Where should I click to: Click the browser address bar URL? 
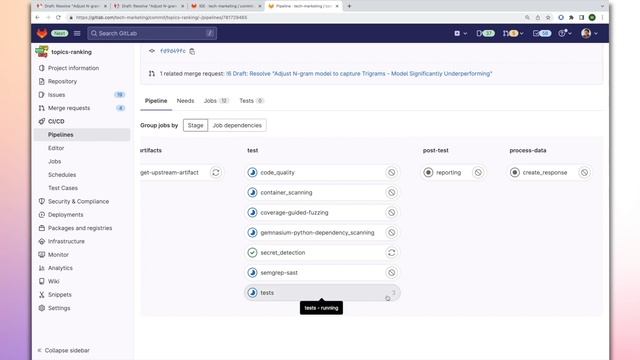tap(161, 18)
